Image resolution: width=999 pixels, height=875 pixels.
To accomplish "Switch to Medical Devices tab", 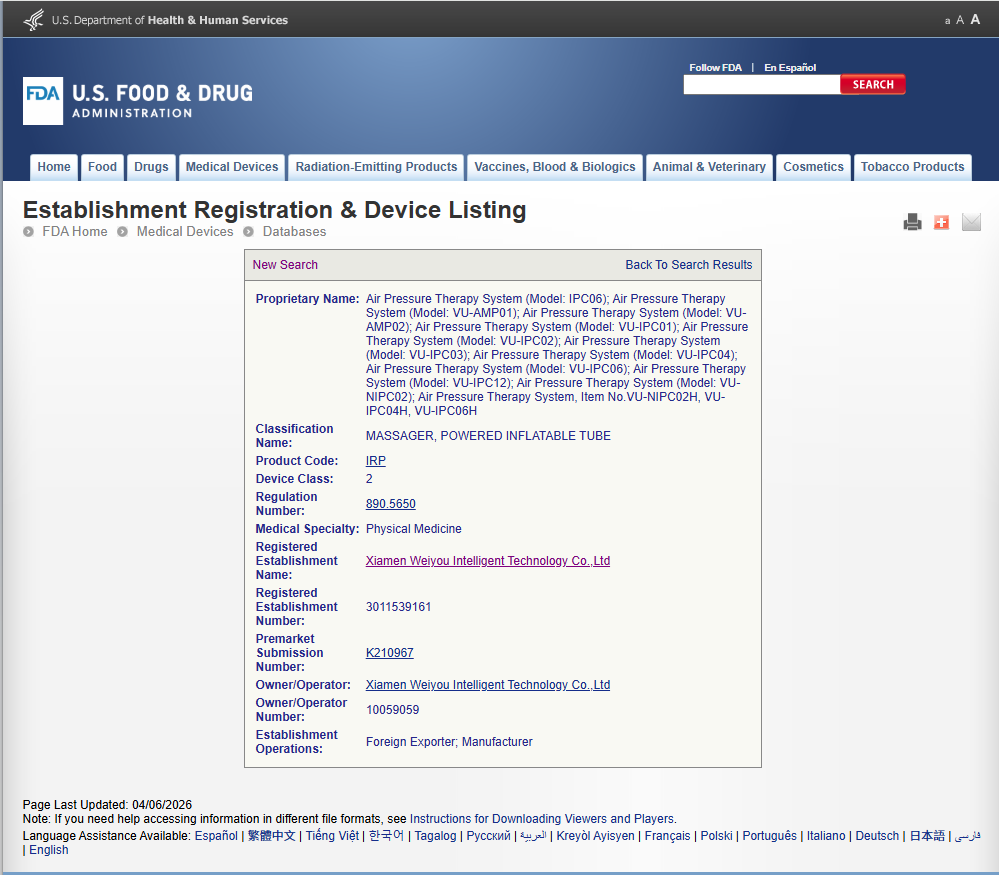I will (232, 167).
